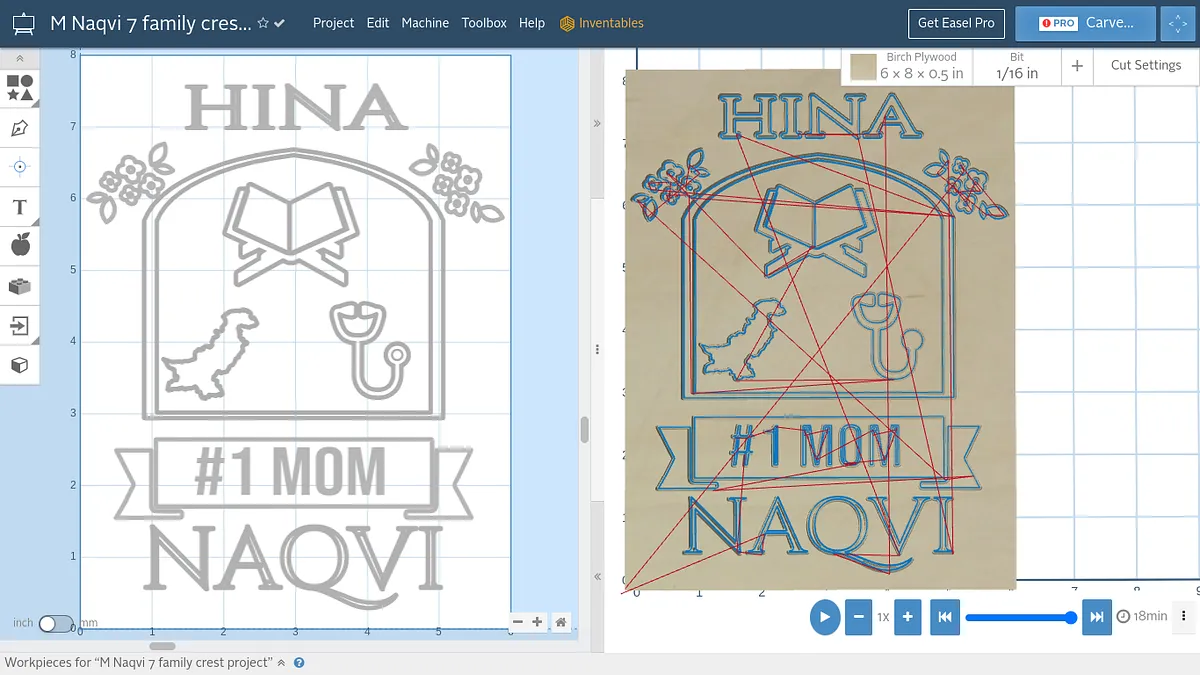This screenshot has width=1200, height=675.
Task: Favorite the project with the star icon
Action: tap(263, 23)
